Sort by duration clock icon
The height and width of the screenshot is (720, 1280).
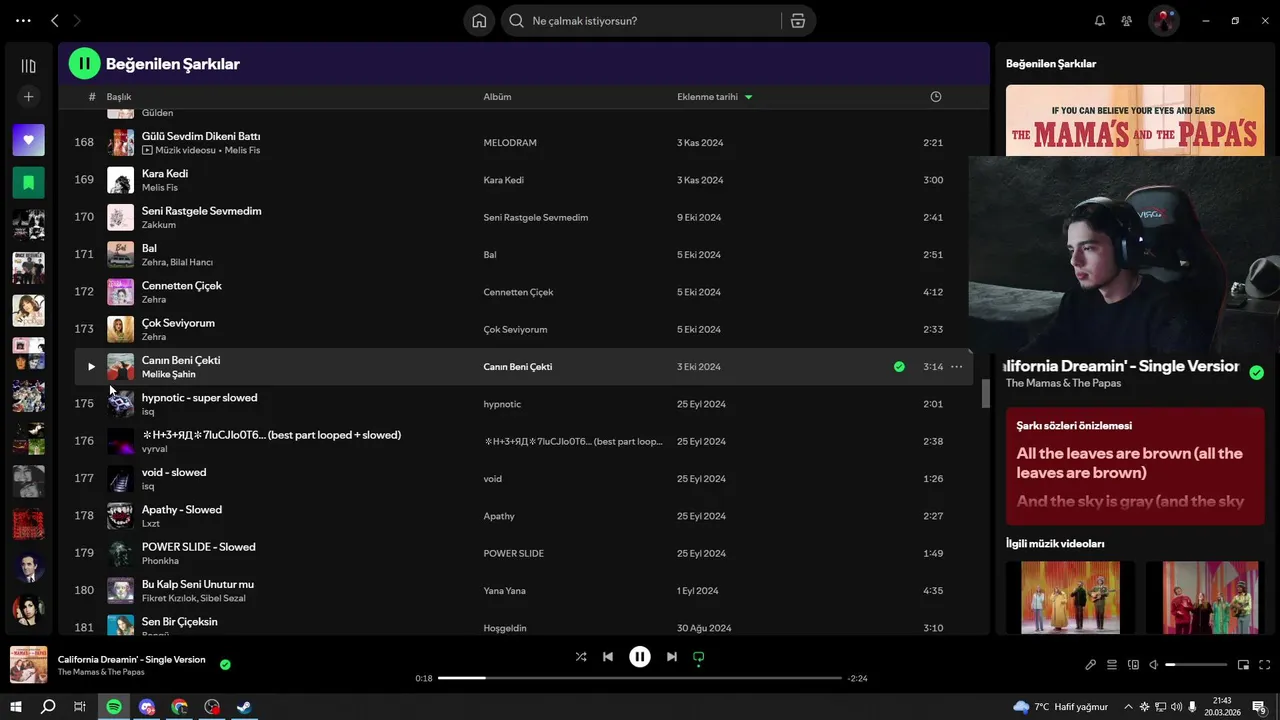(x=936, y=97)
